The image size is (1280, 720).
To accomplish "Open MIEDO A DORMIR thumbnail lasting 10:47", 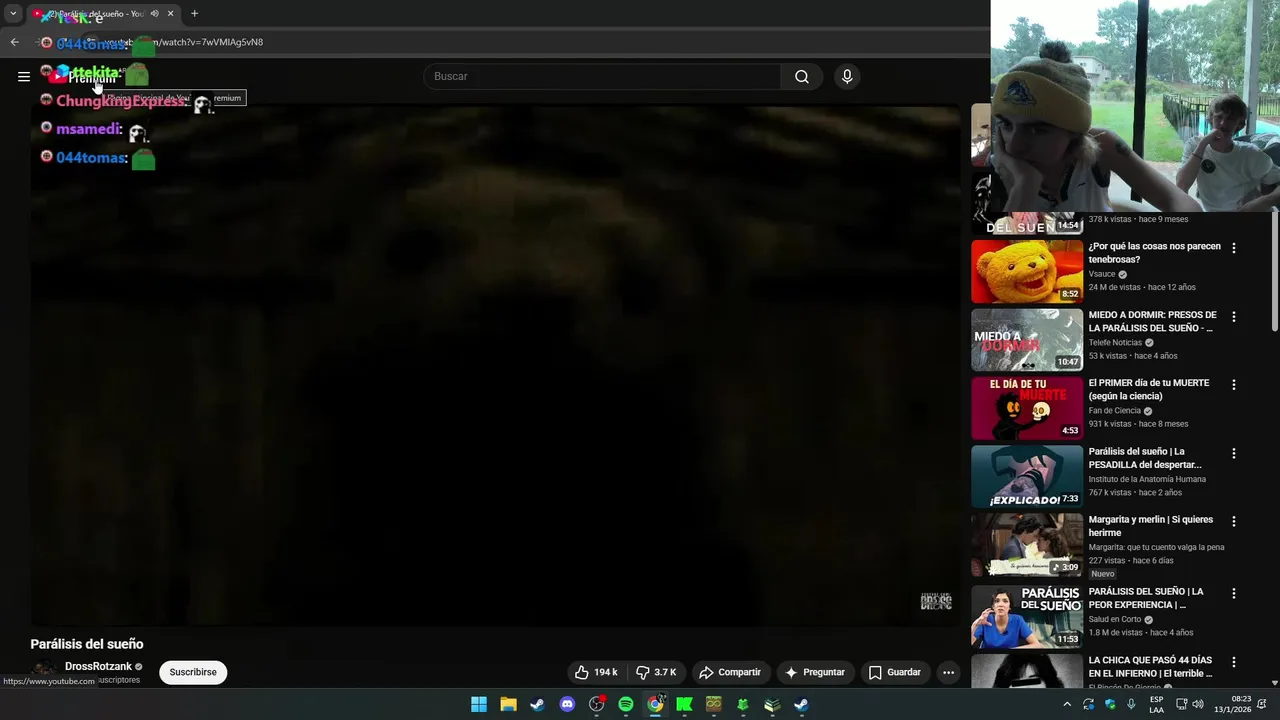I will point(1027,340).
